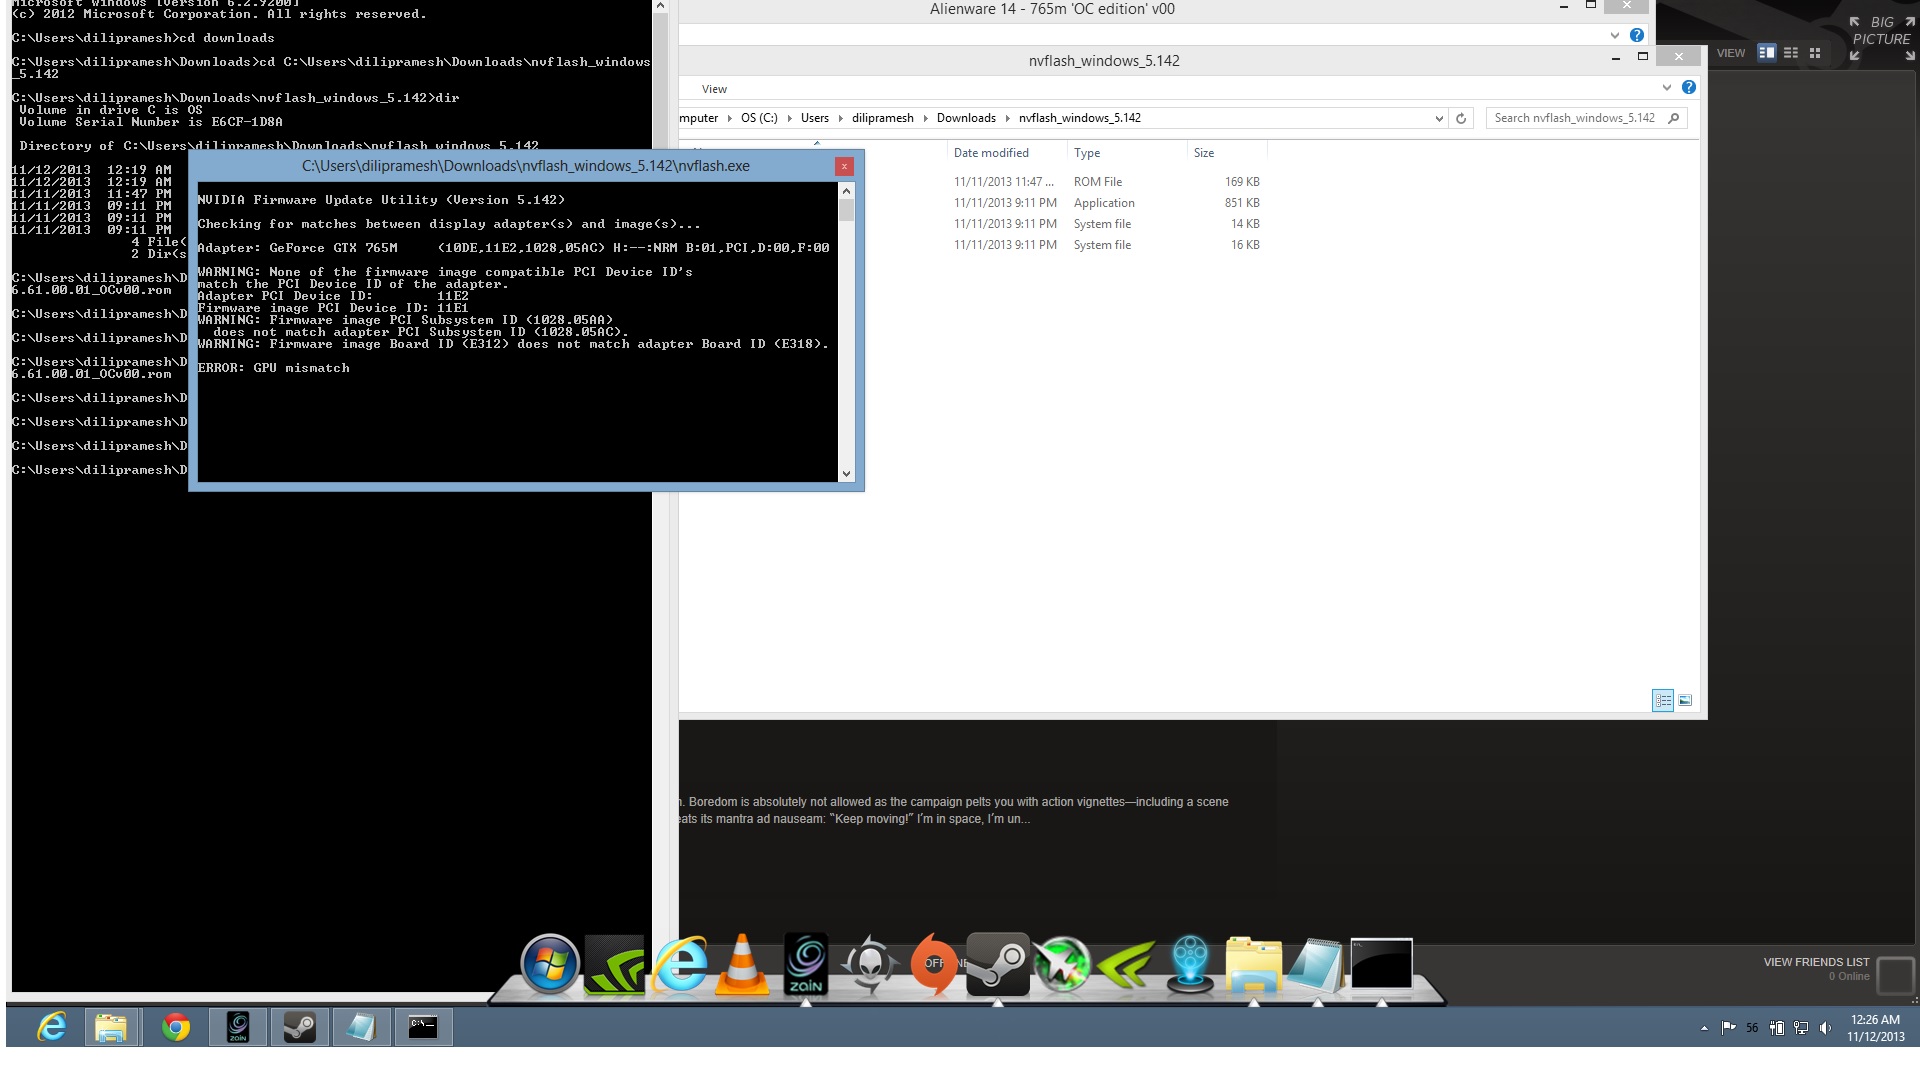Open nvflash_windows_5.142 Explorer help icon
The image size is (1920, 1080).
point(1689,88)
